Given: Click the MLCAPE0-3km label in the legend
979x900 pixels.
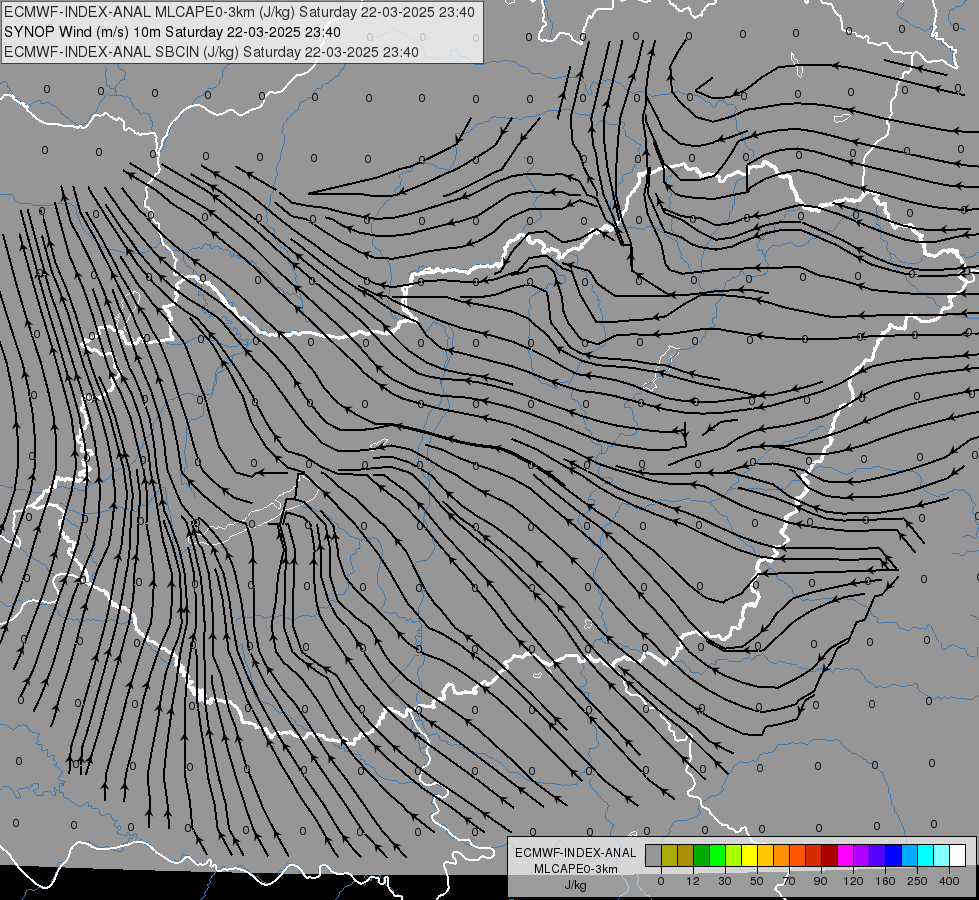Looking at the screenshot, I should click(x=576, y=869).
